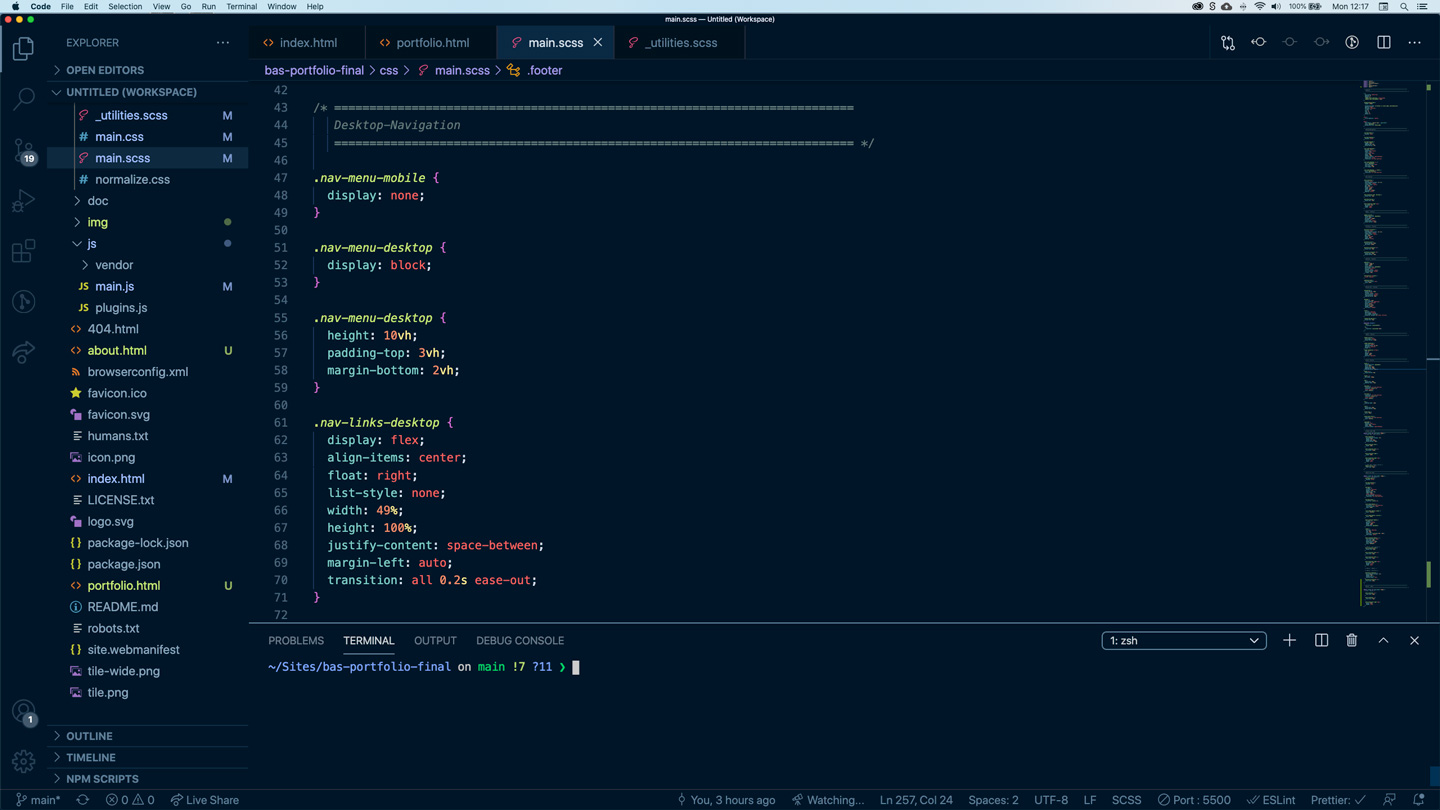The height and width of the screenshot is (810, 1440).
Task: Open the Explorer view in activity bar
Action: (23, 48)
